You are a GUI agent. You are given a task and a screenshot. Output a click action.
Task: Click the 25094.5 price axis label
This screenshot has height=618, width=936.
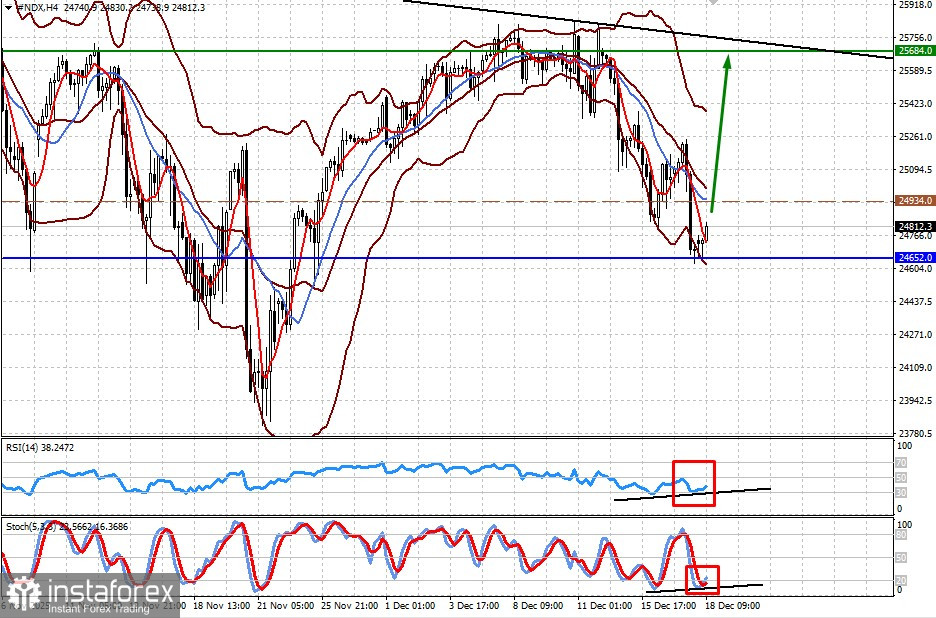coord(915,170)
